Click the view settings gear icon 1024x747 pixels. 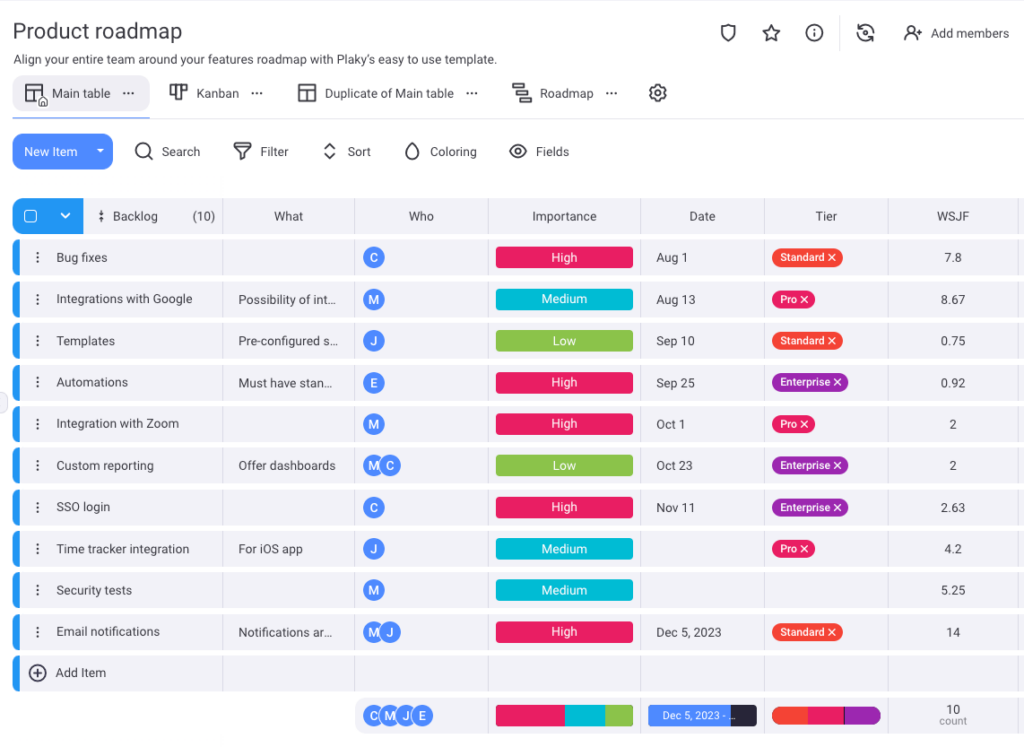657,93
